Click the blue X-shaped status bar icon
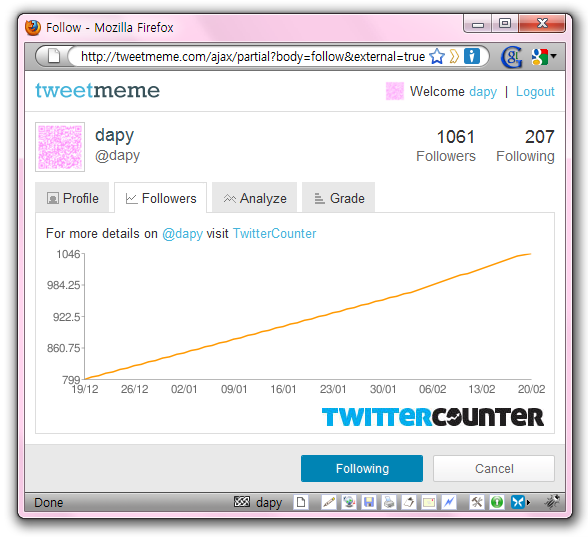Screen dimensions: 588x537 click(518, 502)
